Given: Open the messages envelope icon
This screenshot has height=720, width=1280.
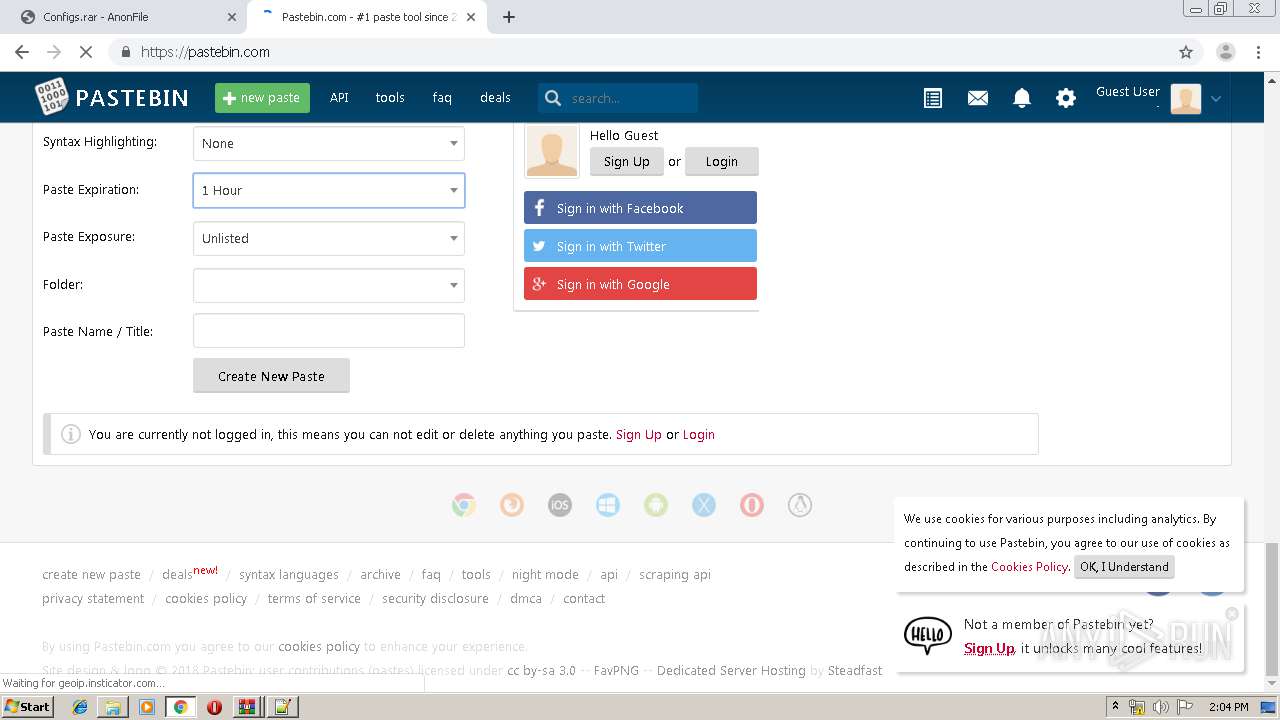Looking at the screenshot, I should [x=978, y=98].
